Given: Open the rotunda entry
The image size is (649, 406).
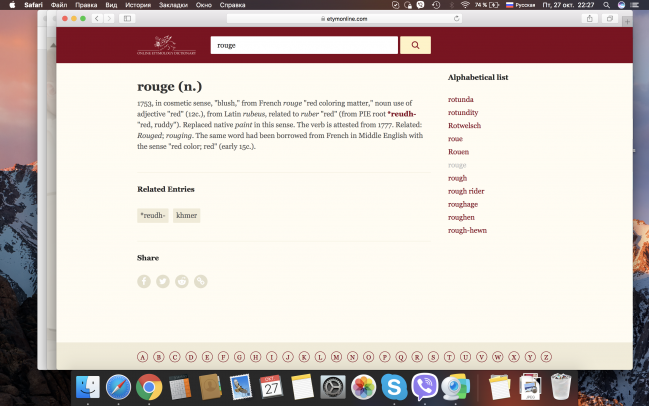Looking at the screenshot, I should (461, 99).
